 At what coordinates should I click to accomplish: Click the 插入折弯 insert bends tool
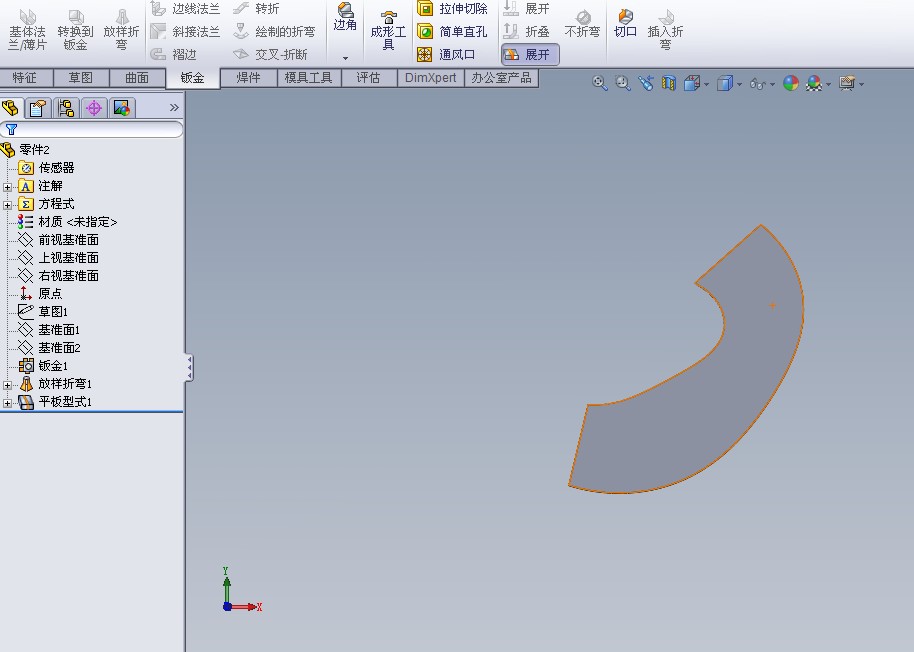pos(665,30)
